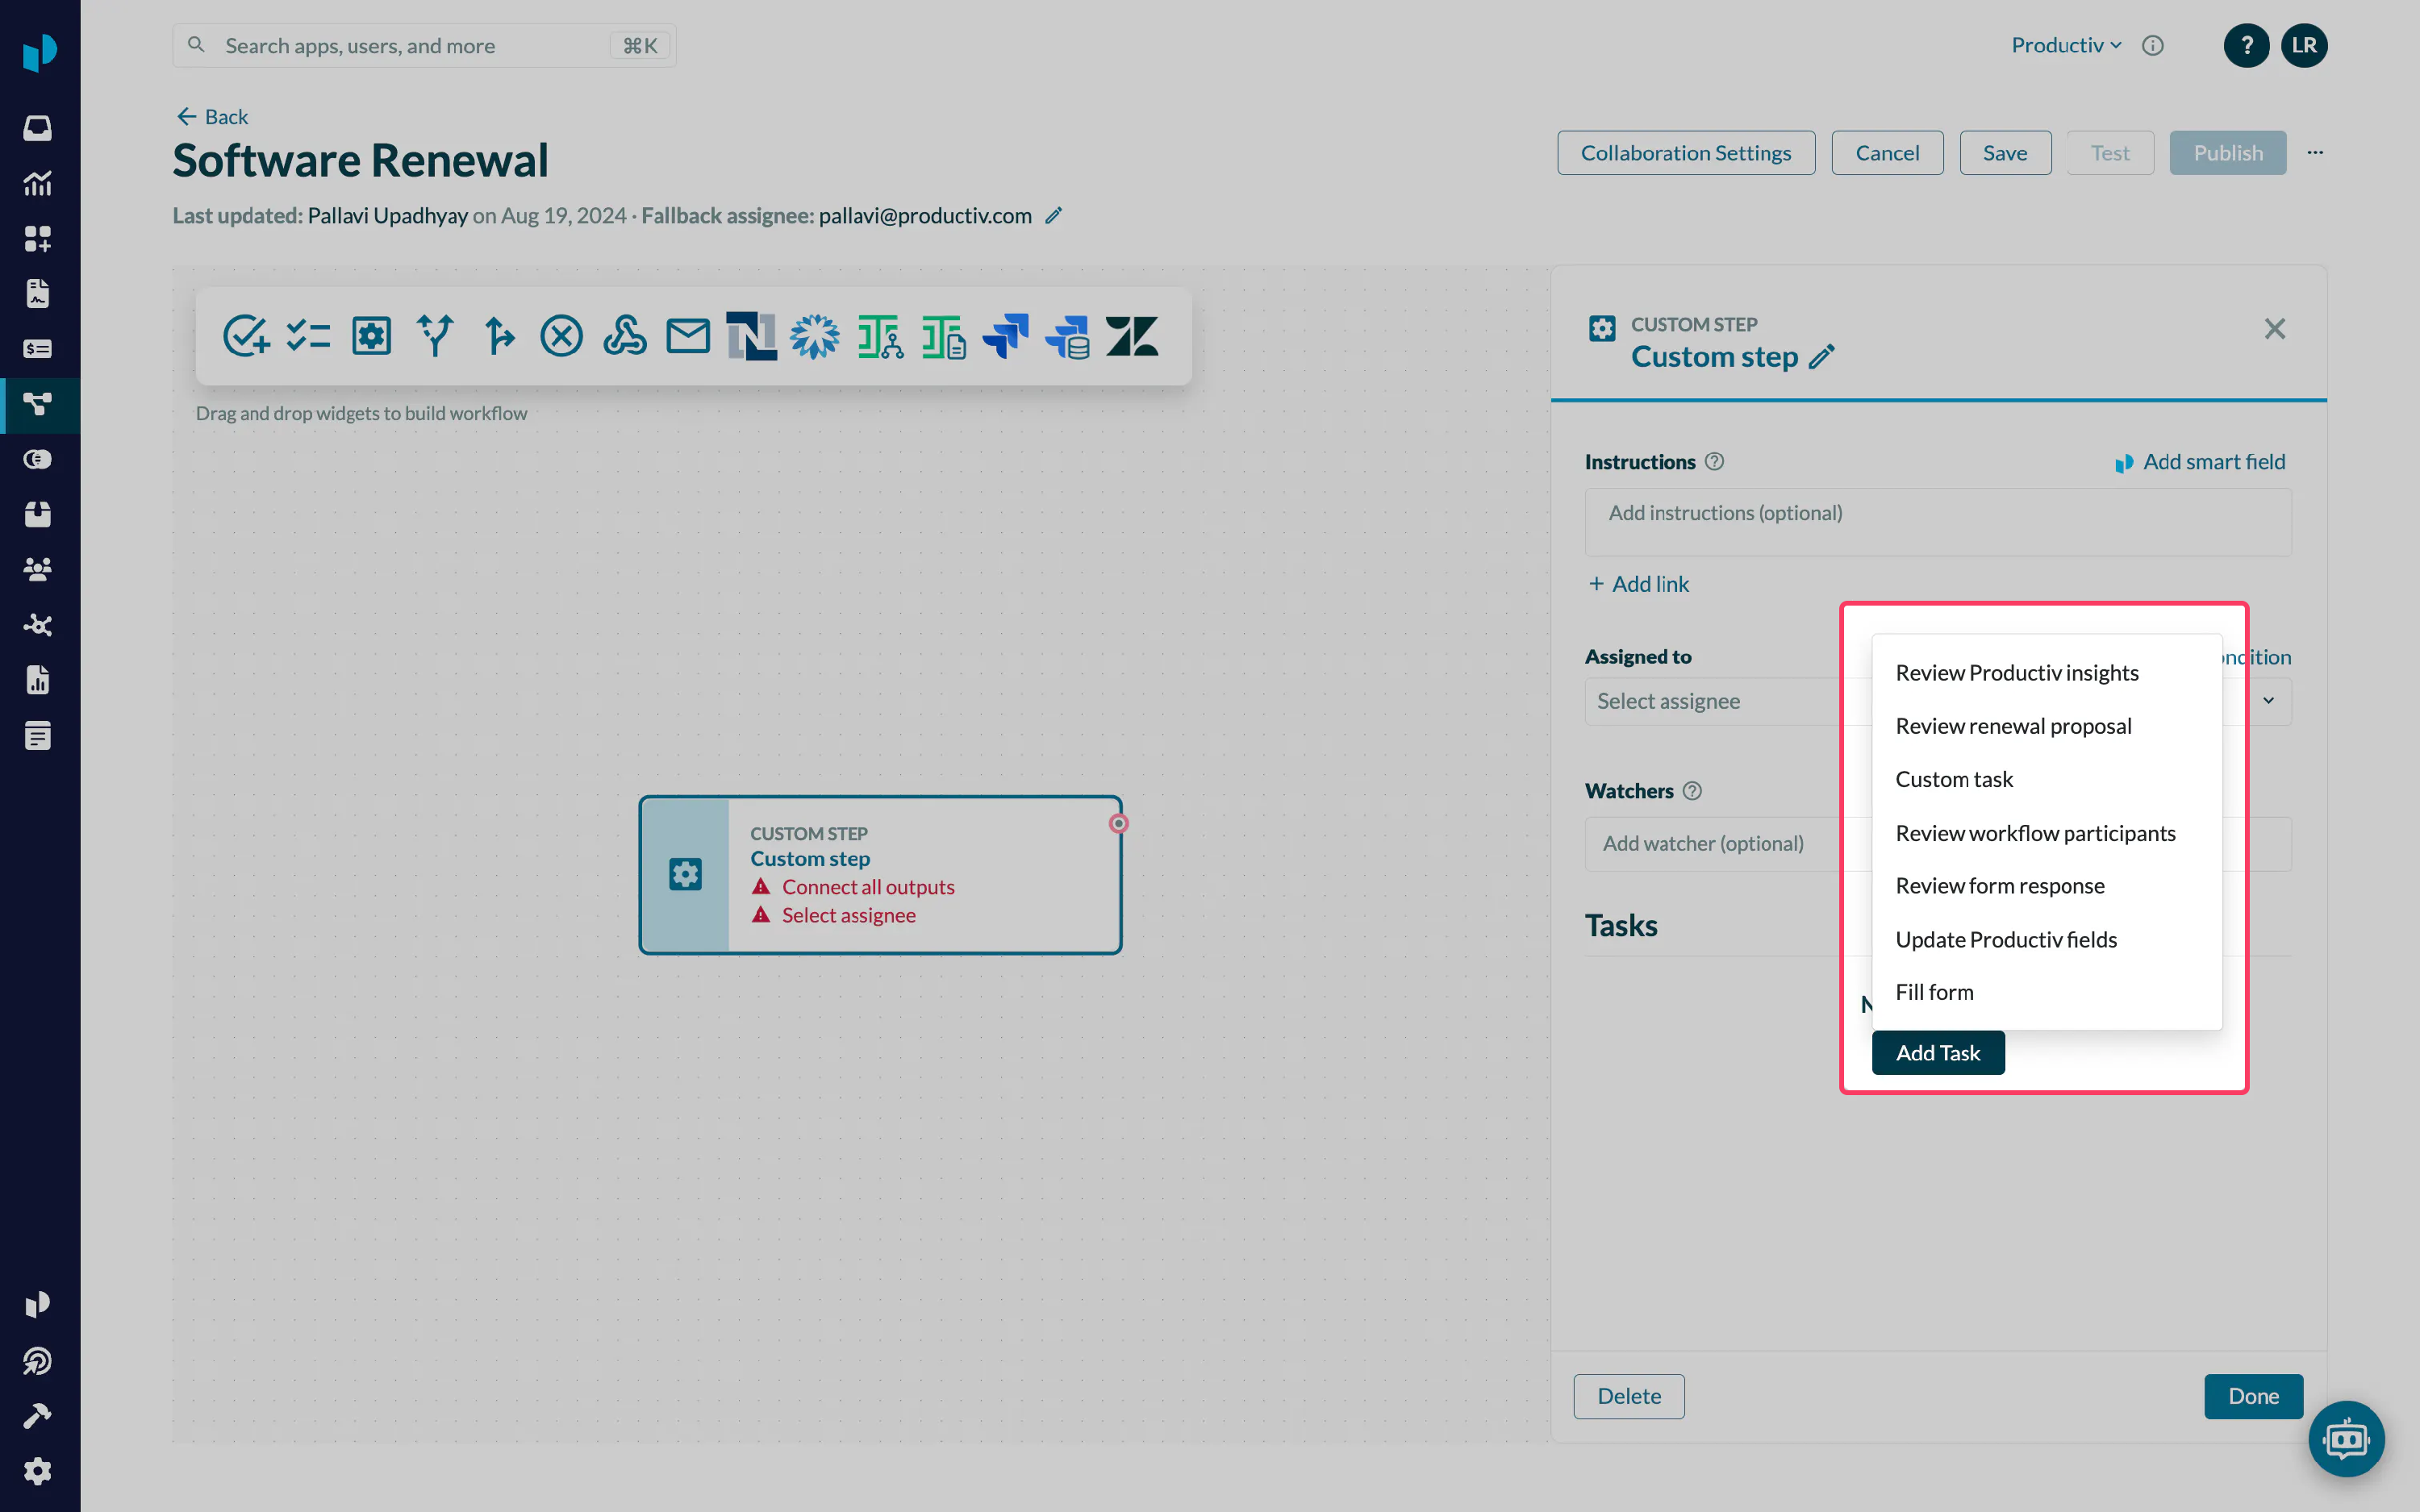The width and height of the screenshot is (2420, 1512).
Task: Edit the fallback assignee pencil icon
Action: point(1053,216)
